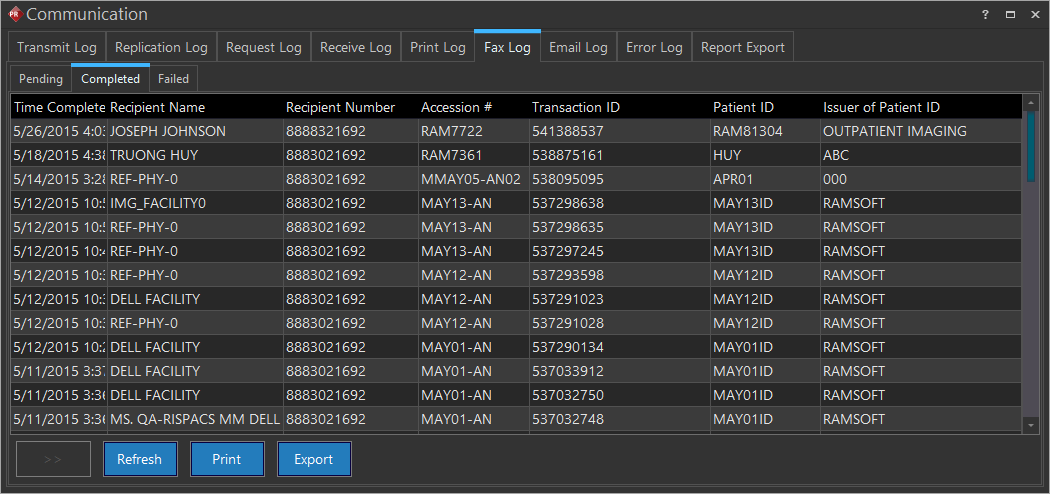Click the scrollbar up arrow
Viewport: 1050px width, 494px height.
click(x=1031, y=102)
